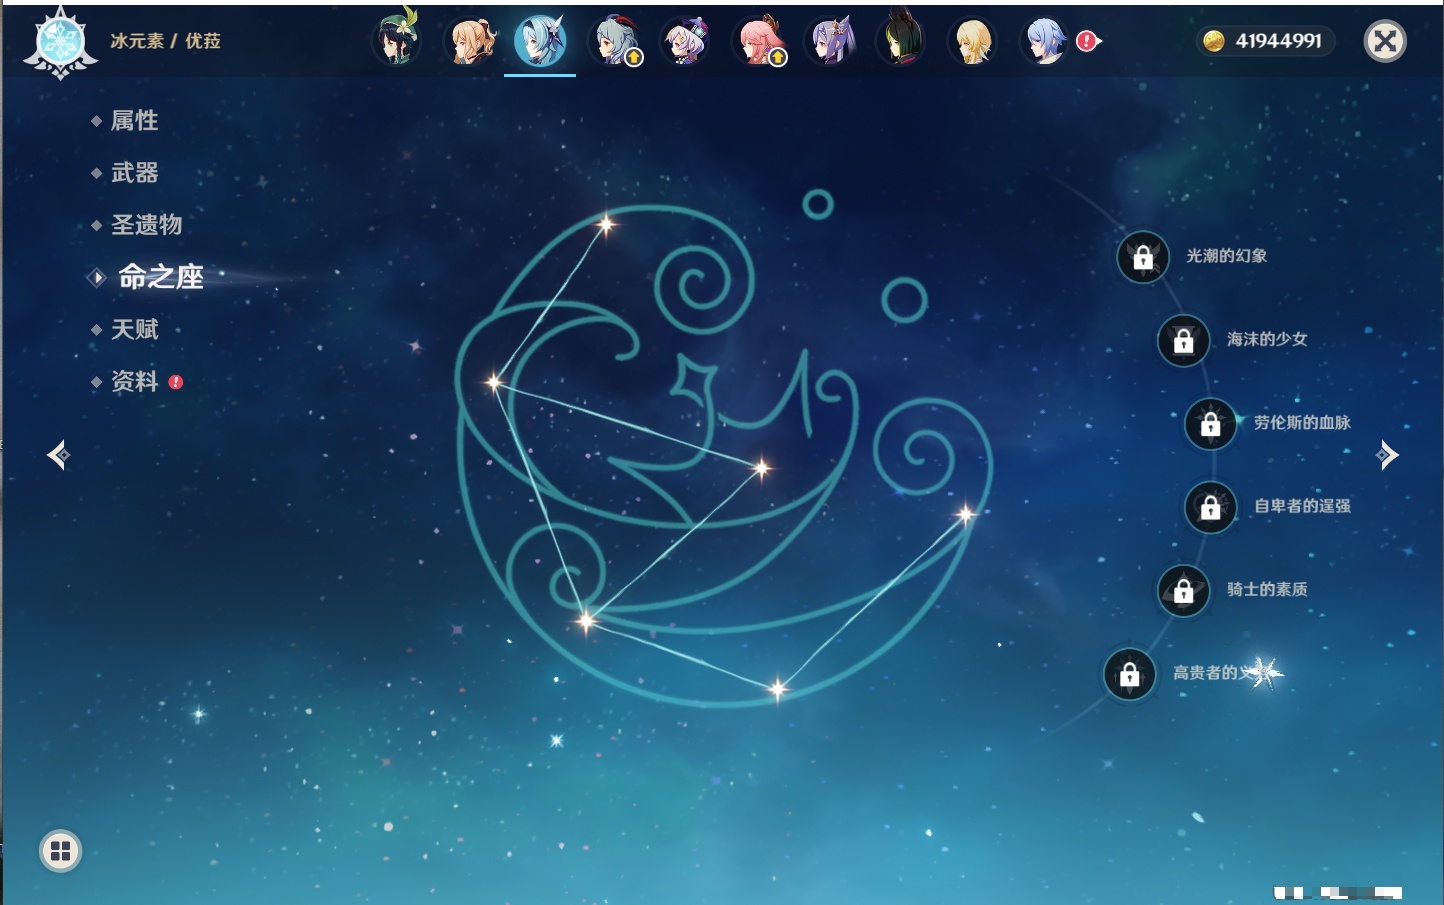Select the 命之座 constellation tab
The height and width of the screenshot is (905, 1444).
160,277
